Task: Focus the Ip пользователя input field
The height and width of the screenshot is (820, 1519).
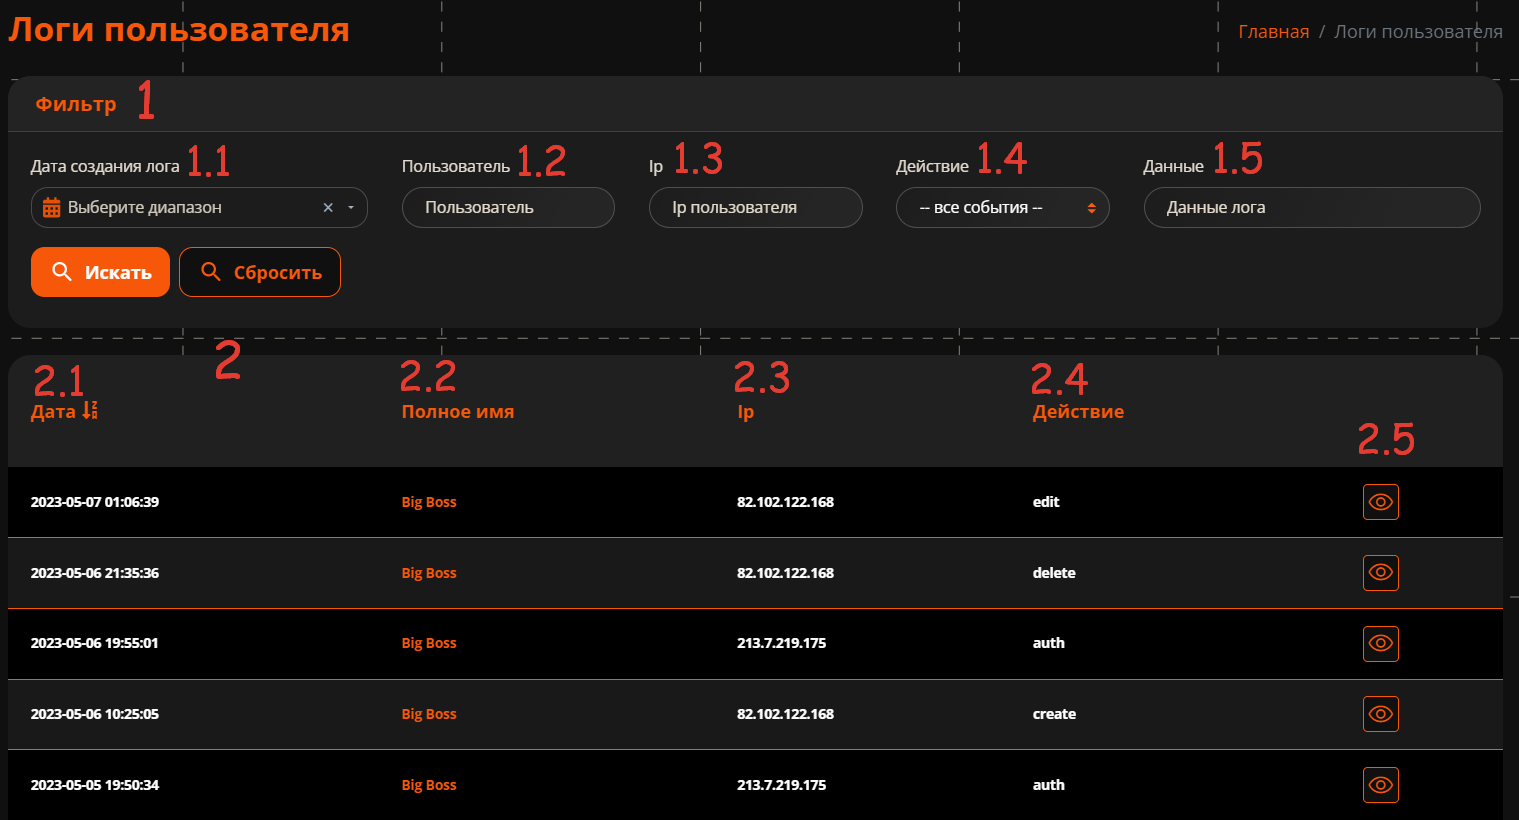Action: click(755, 208)
